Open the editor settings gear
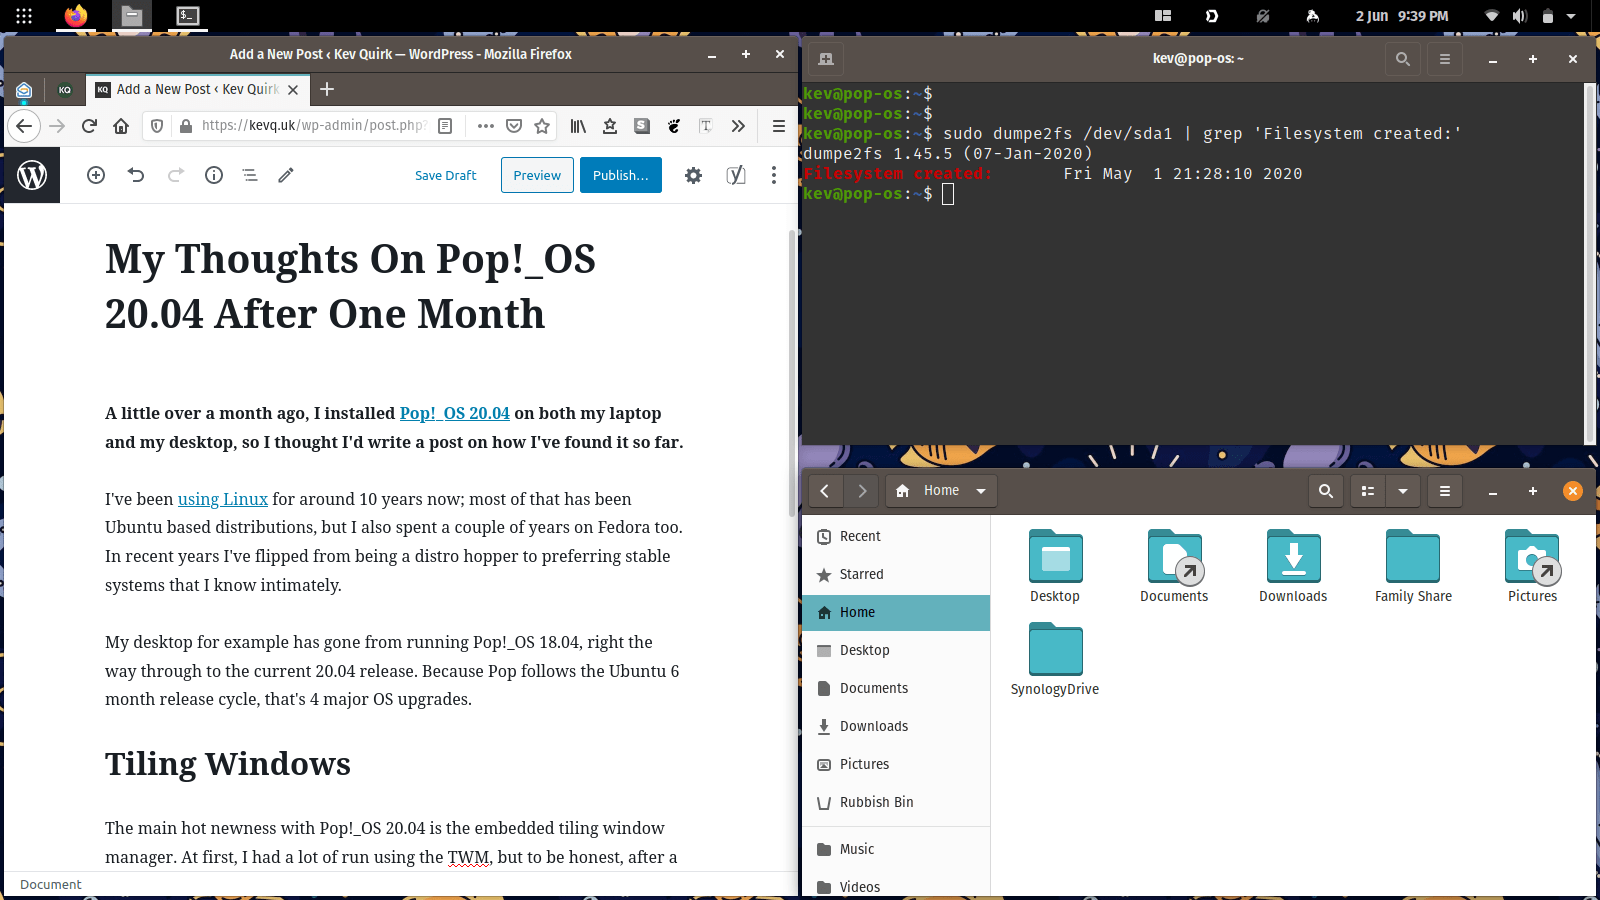Screen dimensions: 1600x900 (693, 175)
